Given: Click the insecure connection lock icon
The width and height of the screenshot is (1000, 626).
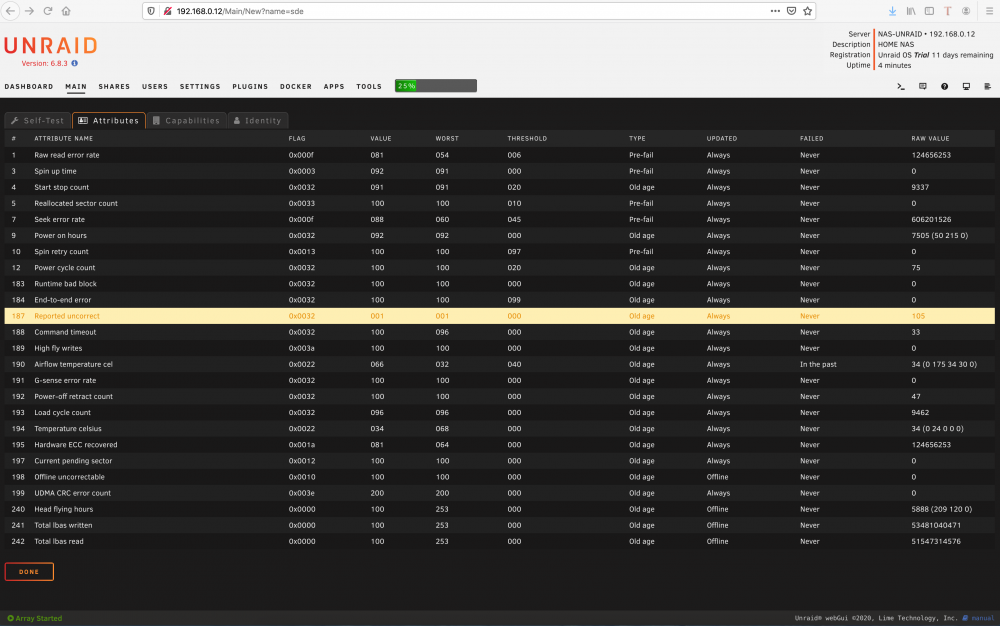Looking at the screenshot, I should (x=167, y=11).
